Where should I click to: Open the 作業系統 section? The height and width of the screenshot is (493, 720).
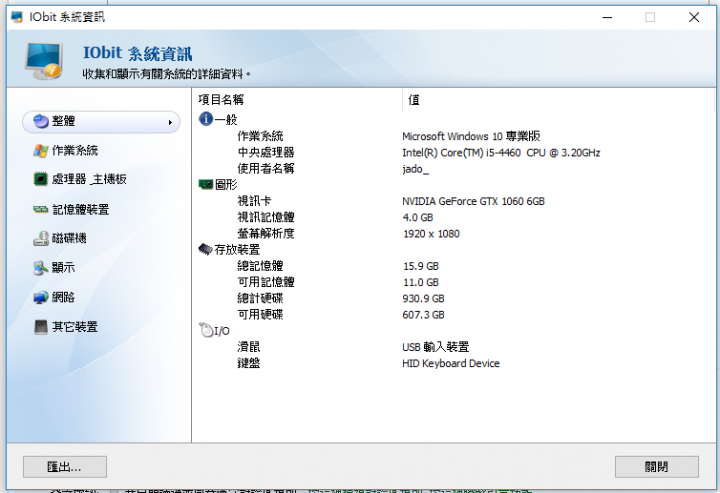66,151
